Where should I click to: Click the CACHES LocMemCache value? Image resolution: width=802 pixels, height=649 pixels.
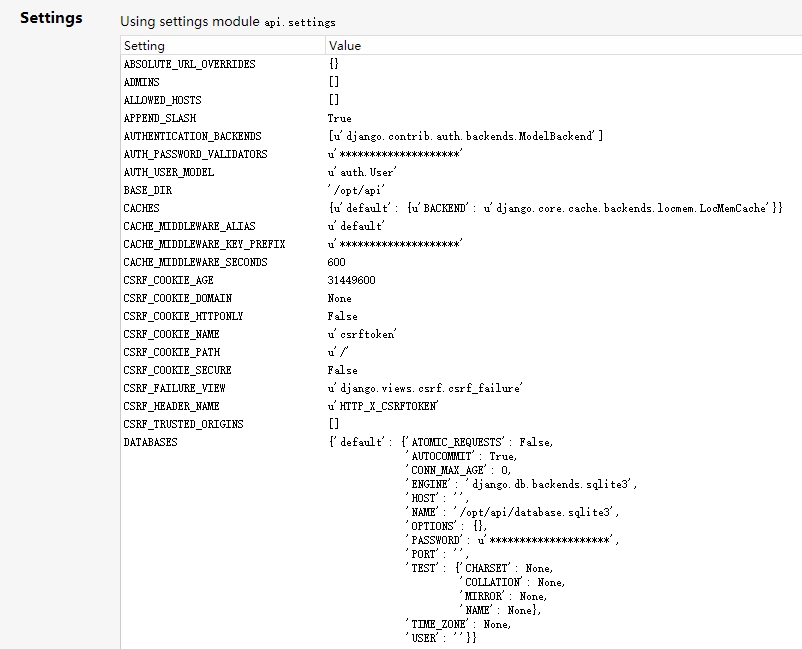coord(555,208)
